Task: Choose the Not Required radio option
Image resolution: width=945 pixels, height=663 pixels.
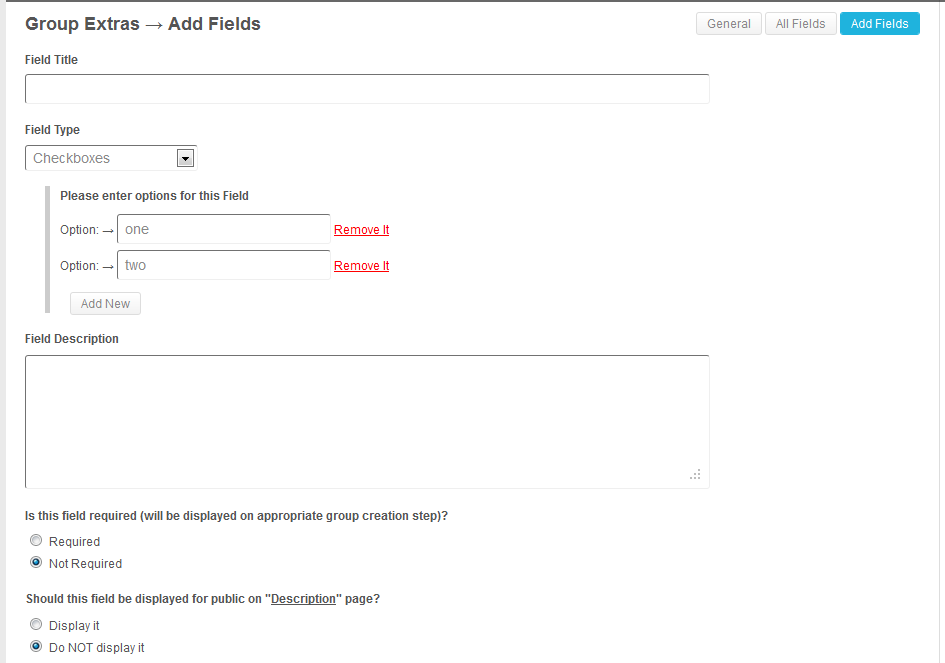Action: coord(36,563)
